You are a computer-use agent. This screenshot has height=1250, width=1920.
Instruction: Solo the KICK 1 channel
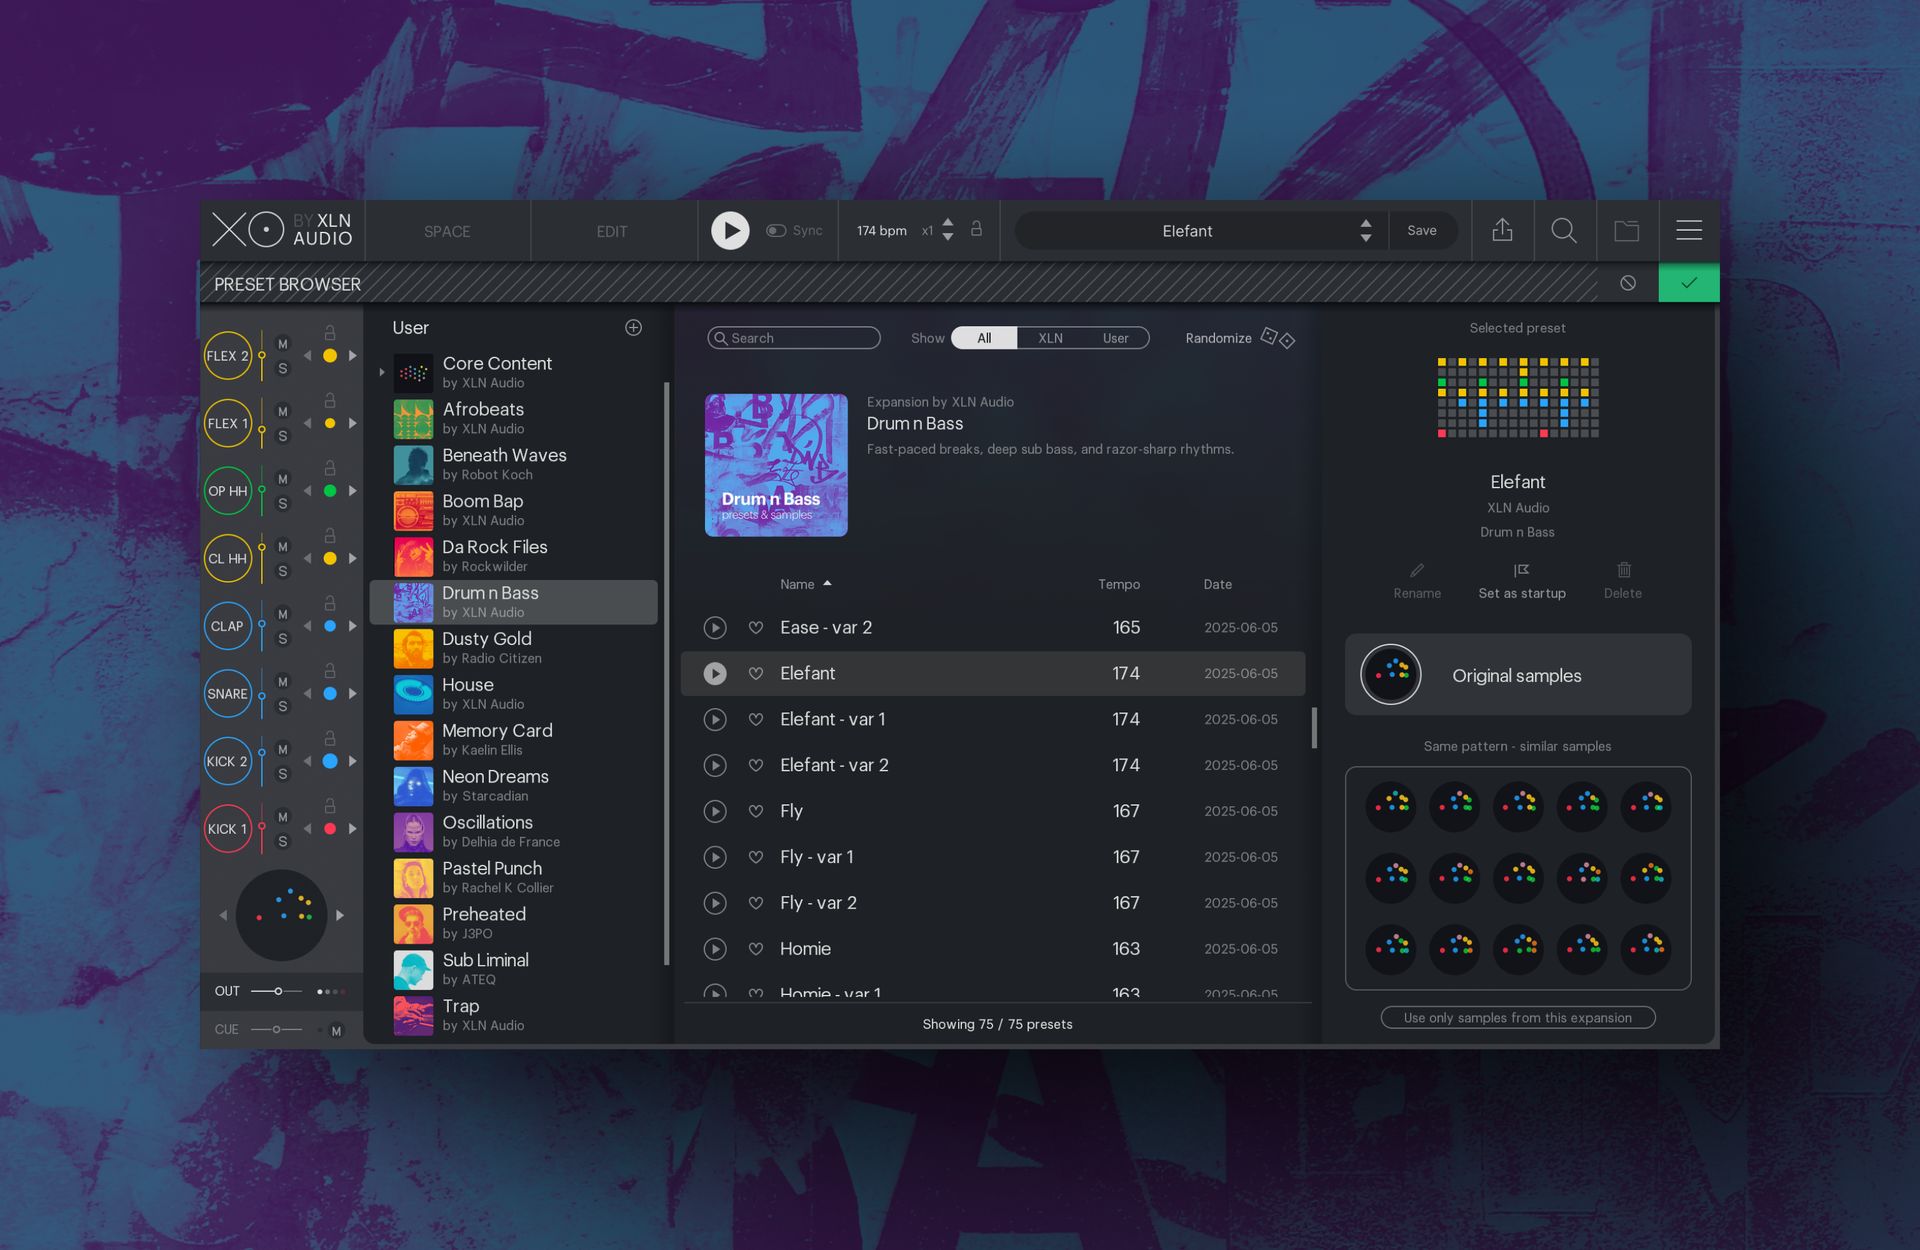pos(283,841)
